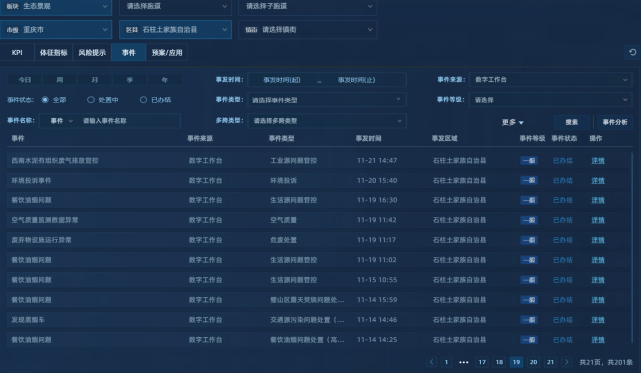
Task: Open the 预案/应用 tab
Action: click(167, 52)
